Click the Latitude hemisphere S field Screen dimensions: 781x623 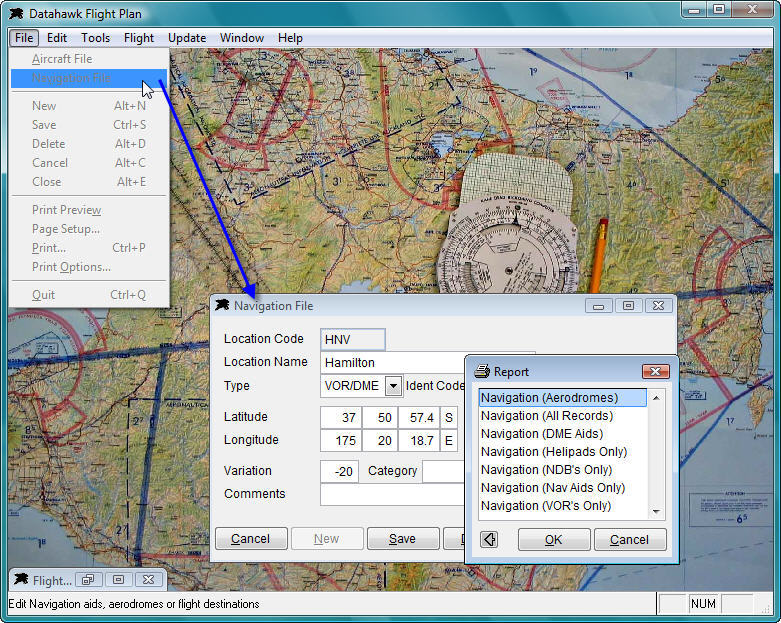[449, 417]
